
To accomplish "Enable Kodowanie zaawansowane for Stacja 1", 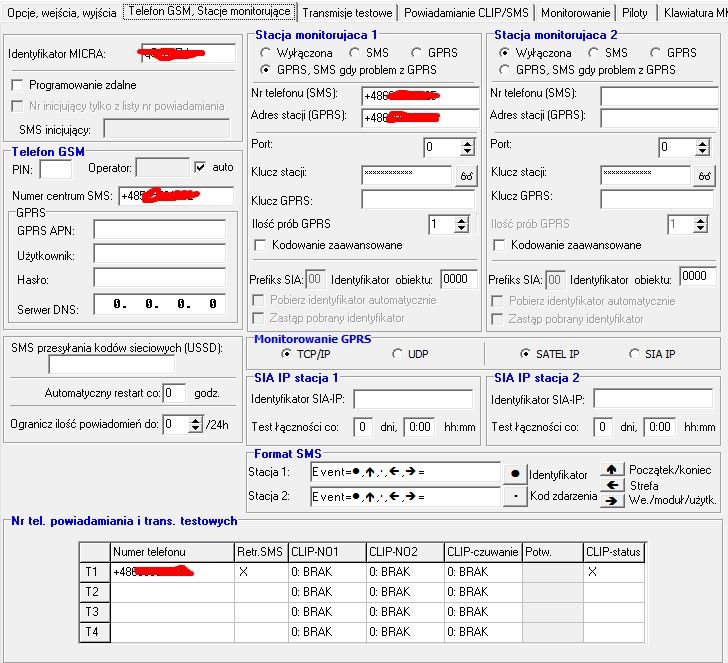I will pyautogui.click(x=260, y=245).
